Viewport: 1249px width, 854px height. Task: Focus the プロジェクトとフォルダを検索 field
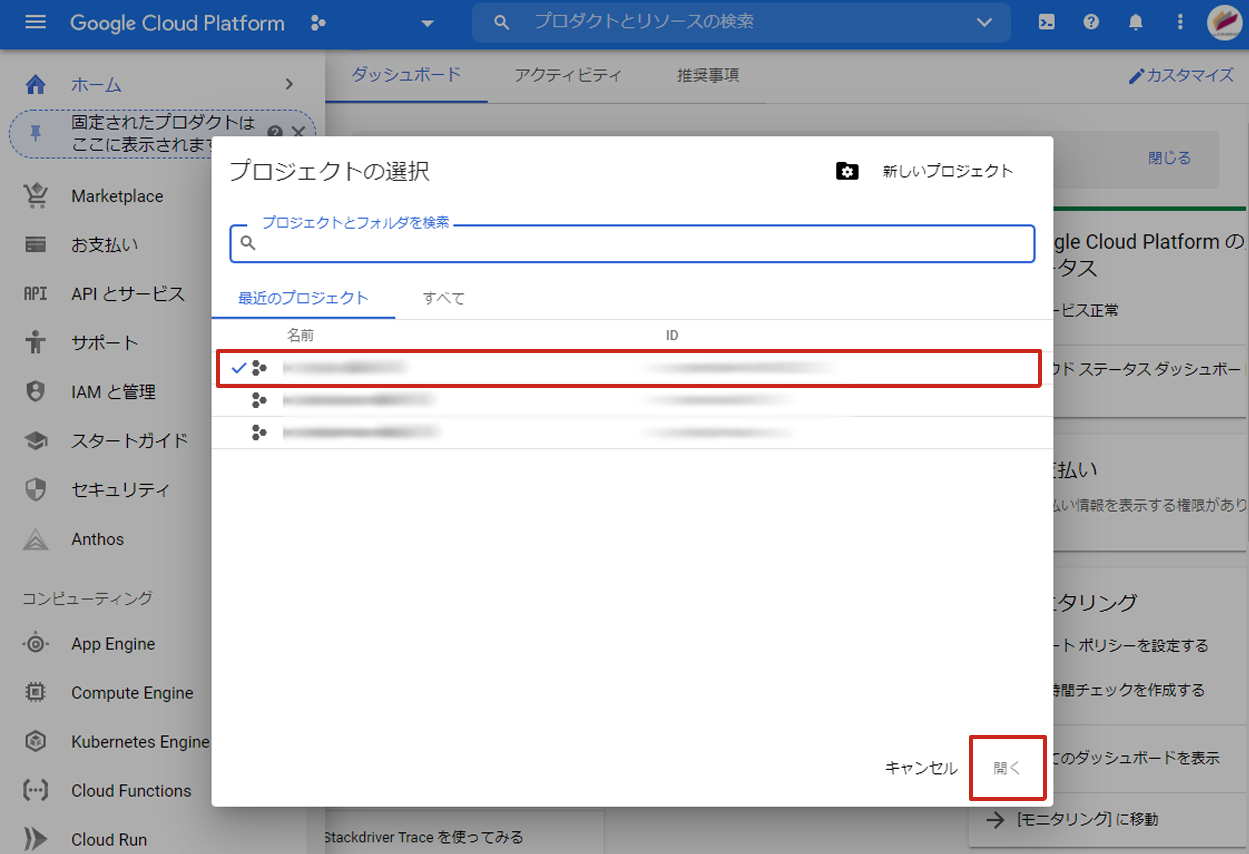pyautogui.click(x=640, y=244)
